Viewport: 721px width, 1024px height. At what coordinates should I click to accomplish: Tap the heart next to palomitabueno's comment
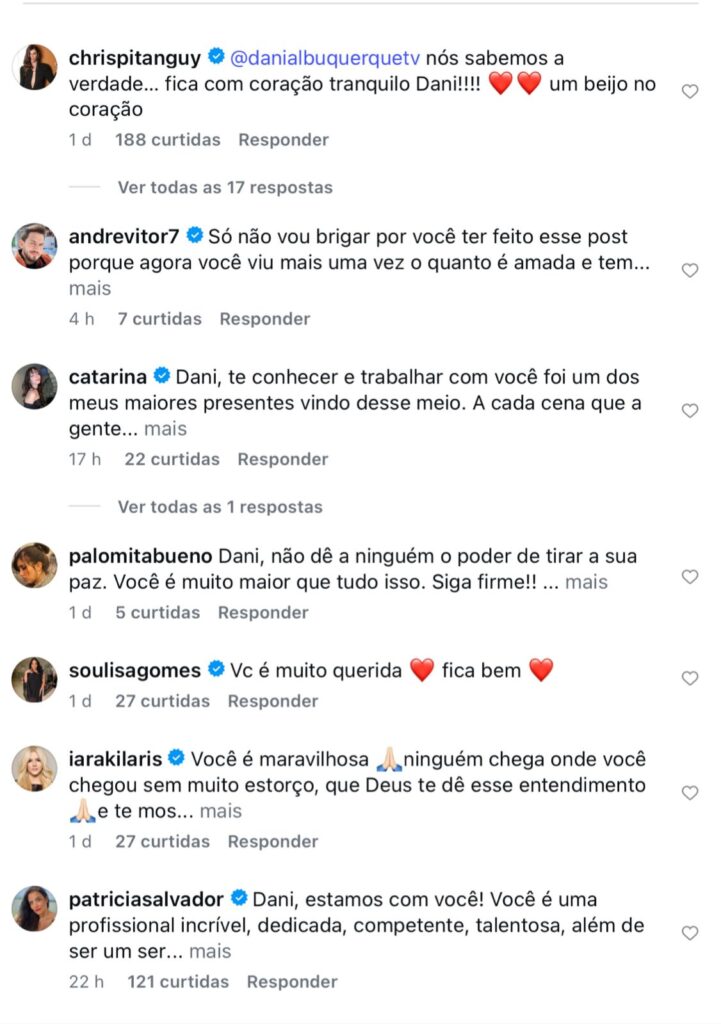[689, 577]
